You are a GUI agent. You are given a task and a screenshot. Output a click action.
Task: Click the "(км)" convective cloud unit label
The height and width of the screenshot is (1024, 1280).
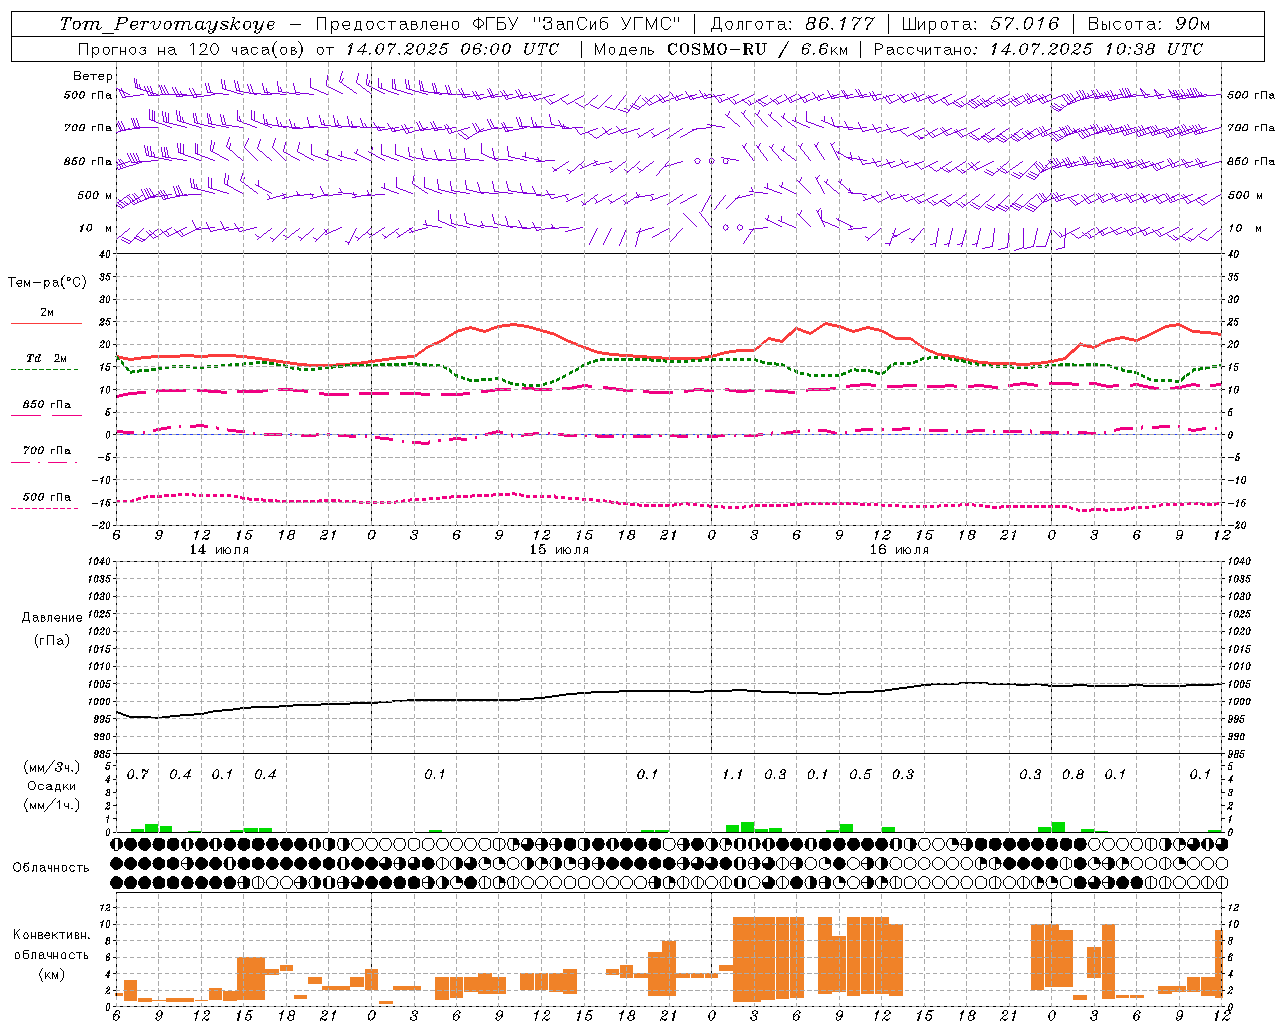tap(52, 975)
